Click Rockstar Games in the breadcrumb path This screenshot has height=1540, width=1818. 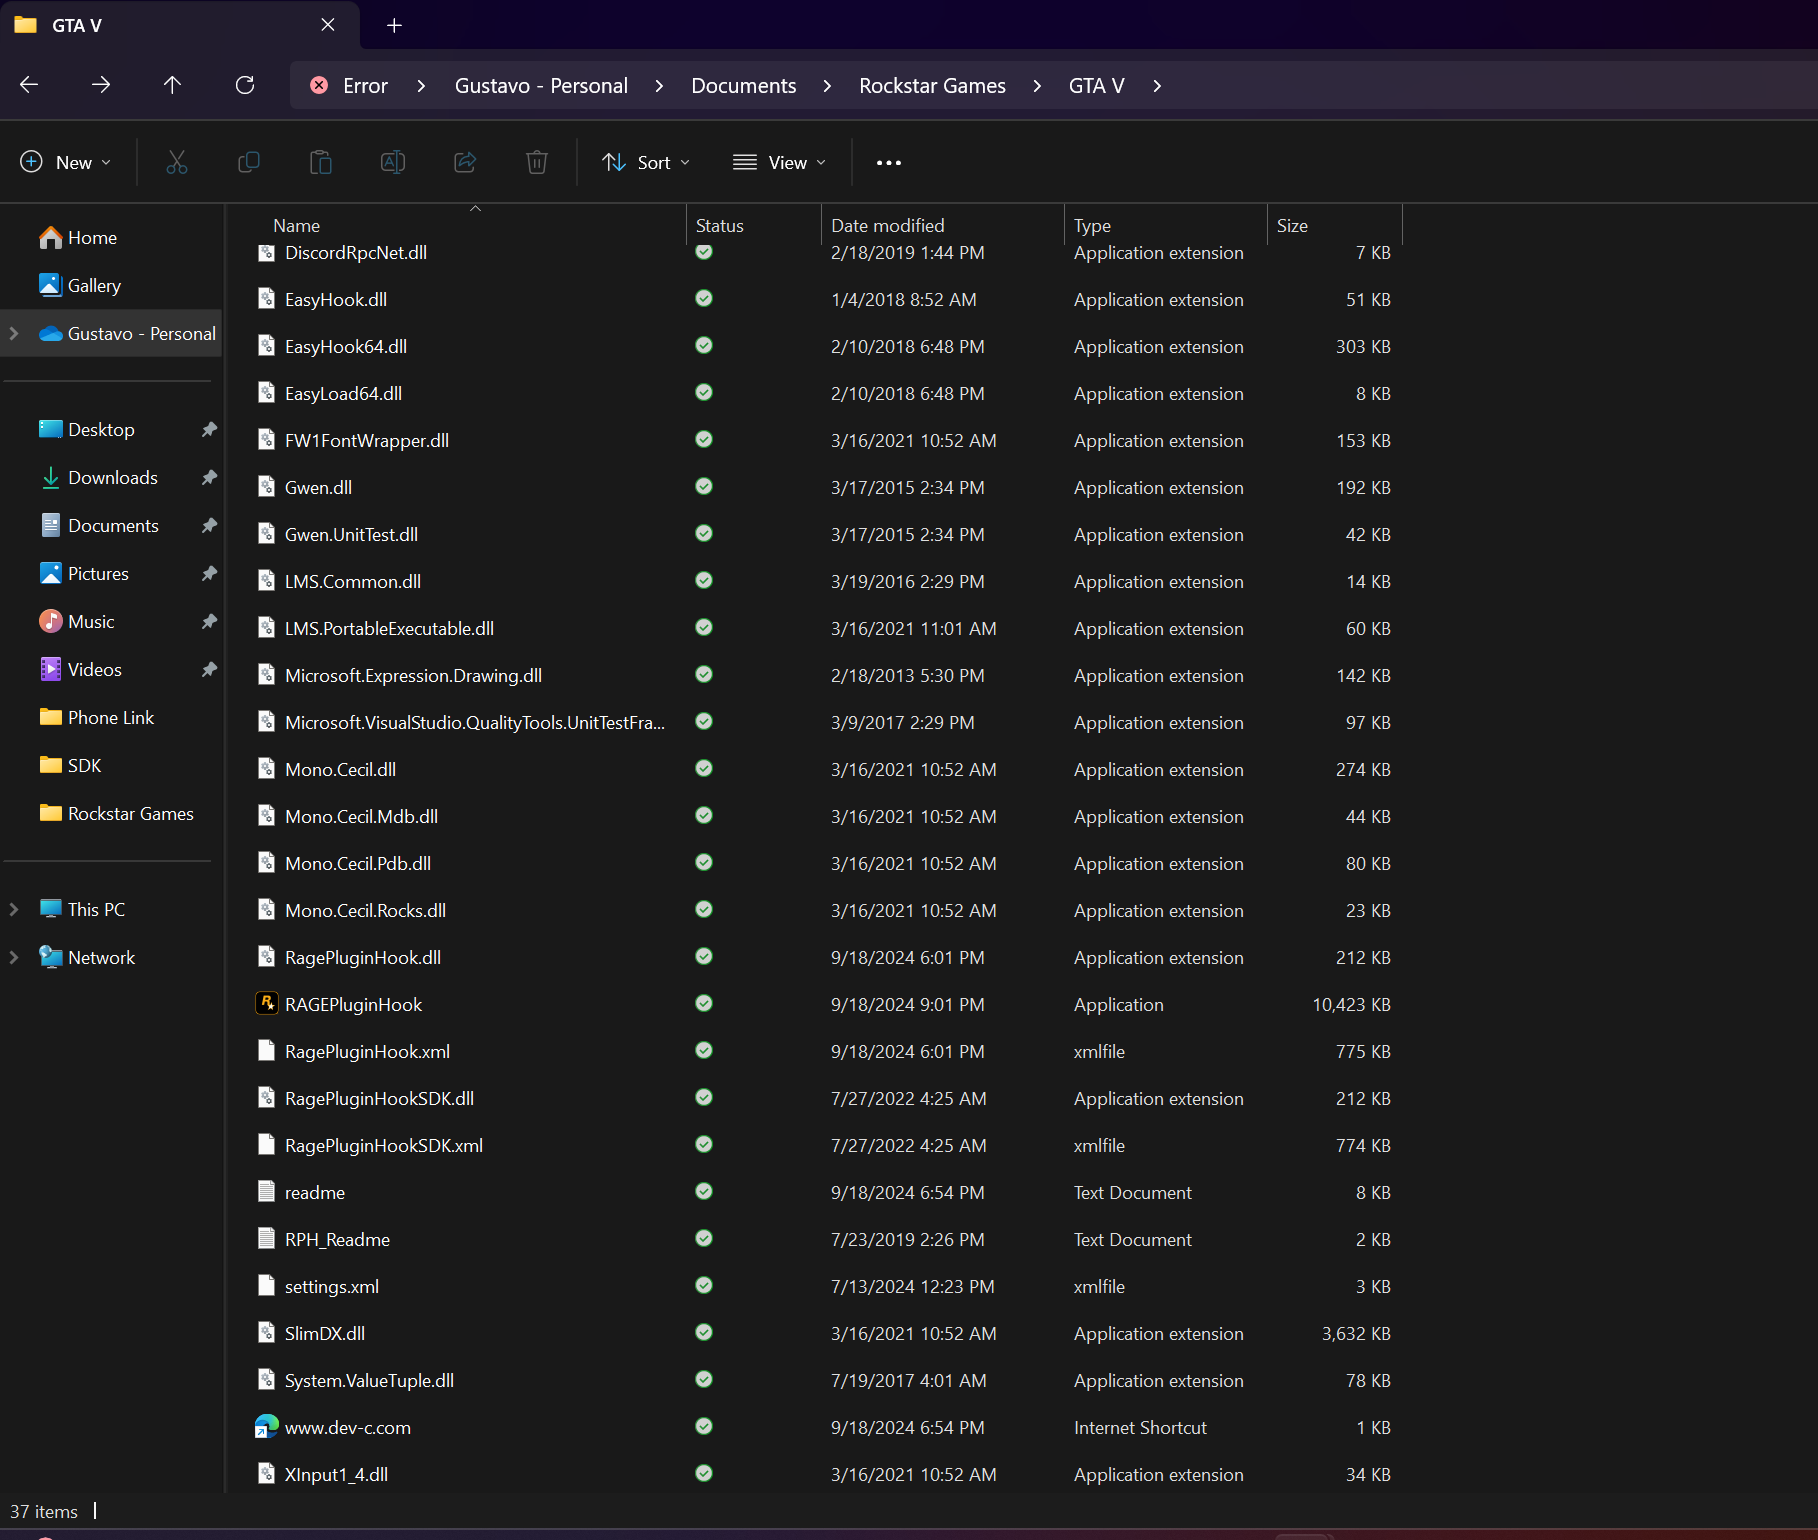pos(932,86)
